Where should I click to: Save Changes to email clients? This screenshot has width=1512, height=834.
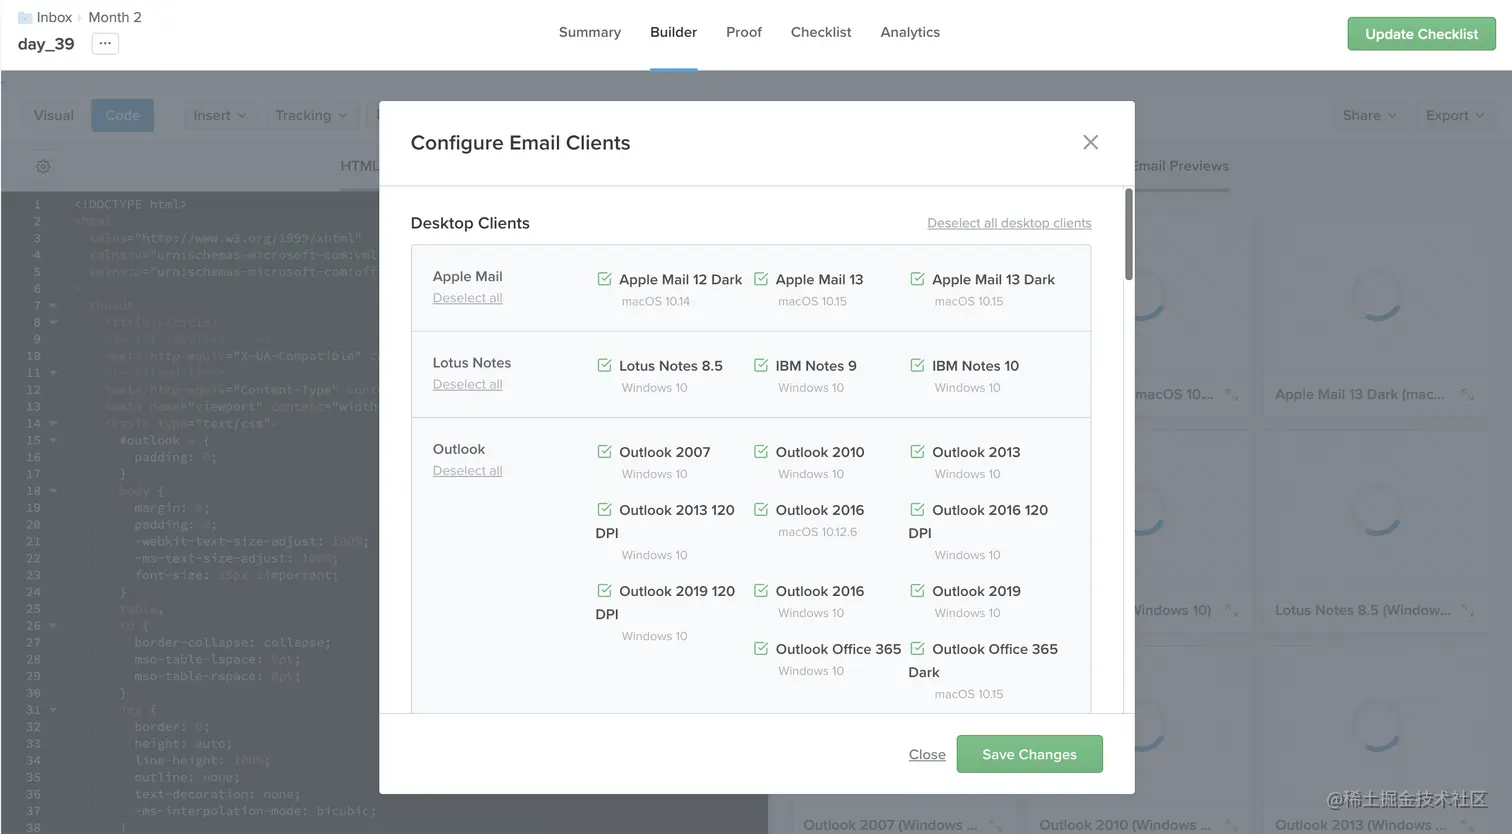click(x=1029, y=754)
